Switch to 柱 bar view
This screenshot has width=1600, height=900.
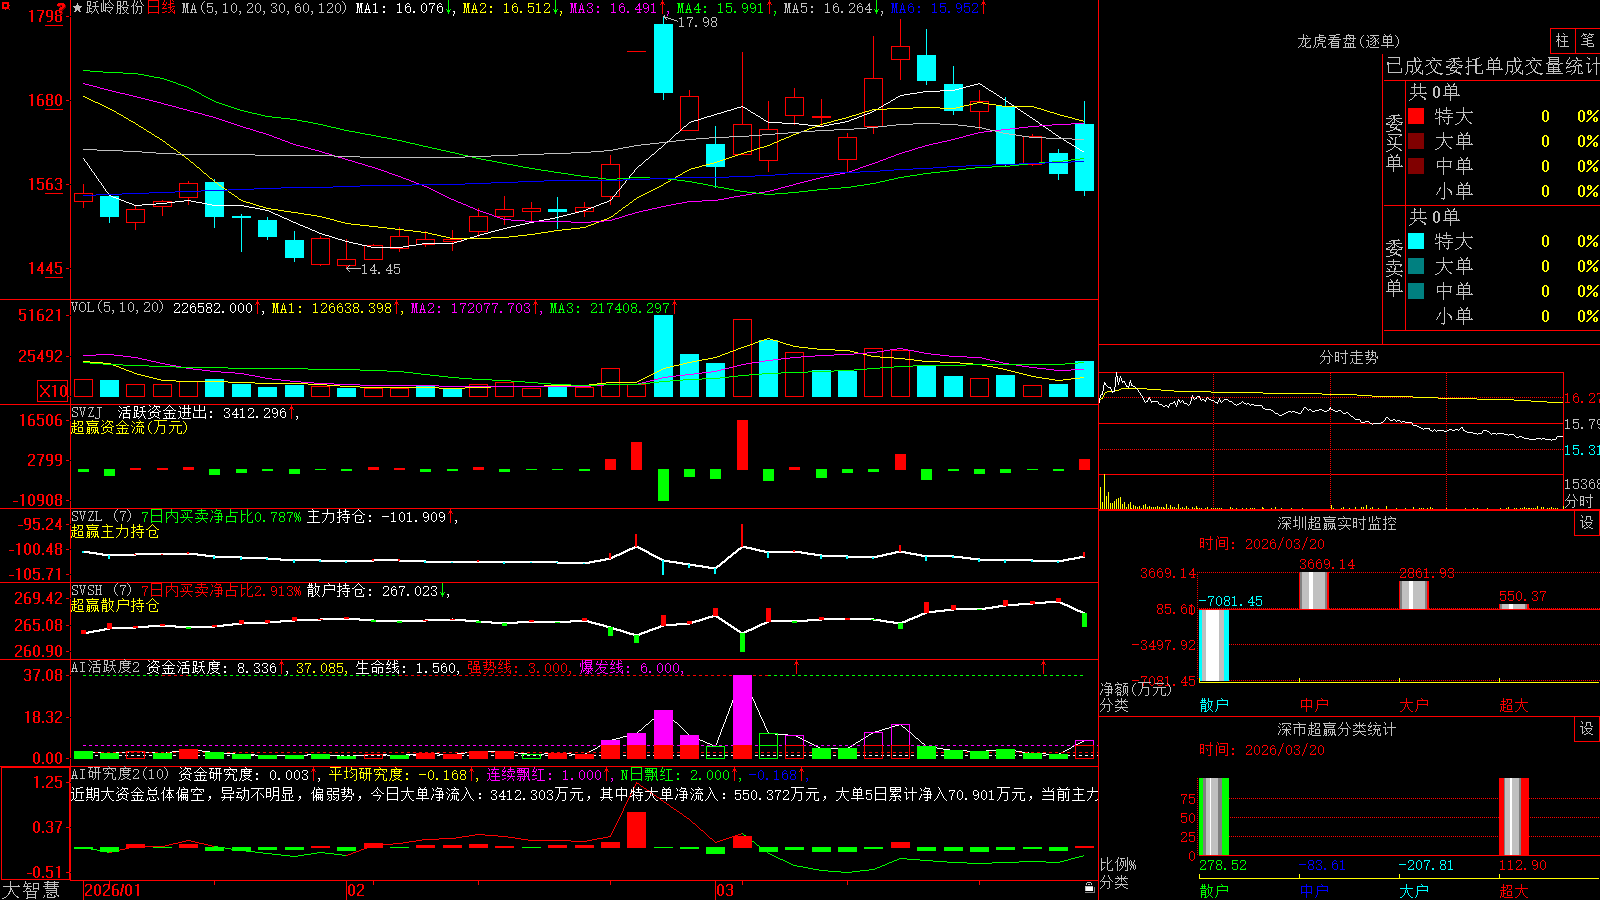(1562, 40)
